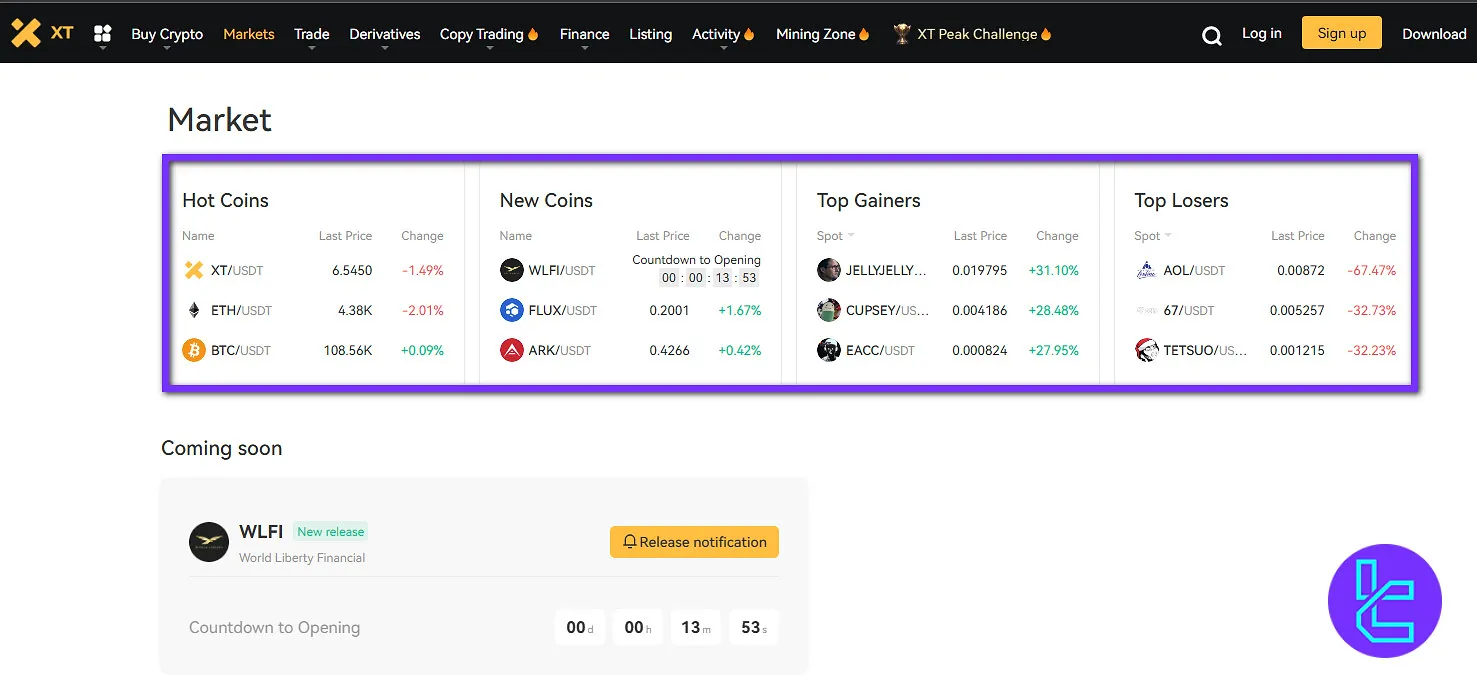The height and width of the screenshot is (693, 1477).
Task: Click the TETSUO coin icon
Action: (x=1146, y=350)
